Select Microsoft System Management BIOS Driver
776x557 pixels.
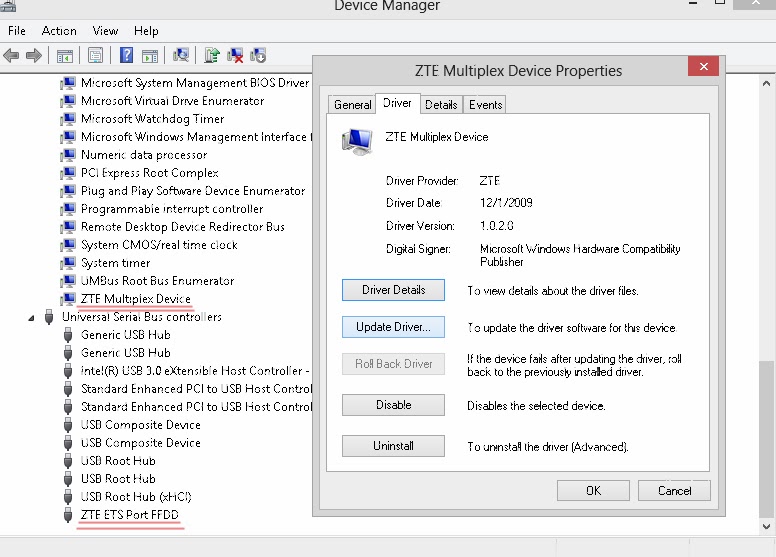click(195, 83)
